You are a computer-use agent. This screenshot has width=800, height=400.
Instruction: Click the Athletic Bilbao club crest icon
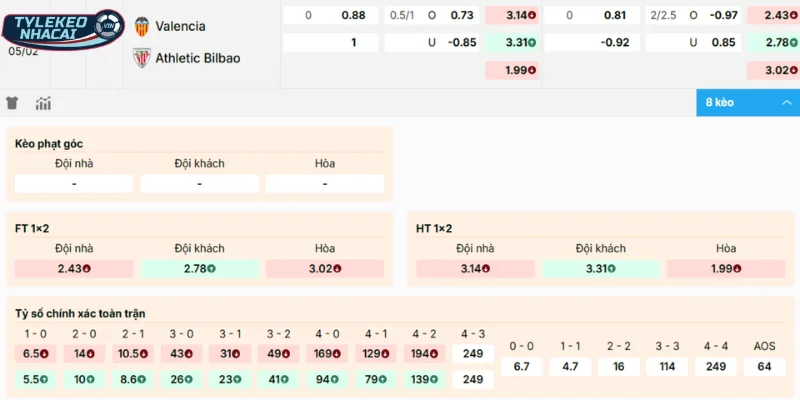142,58
